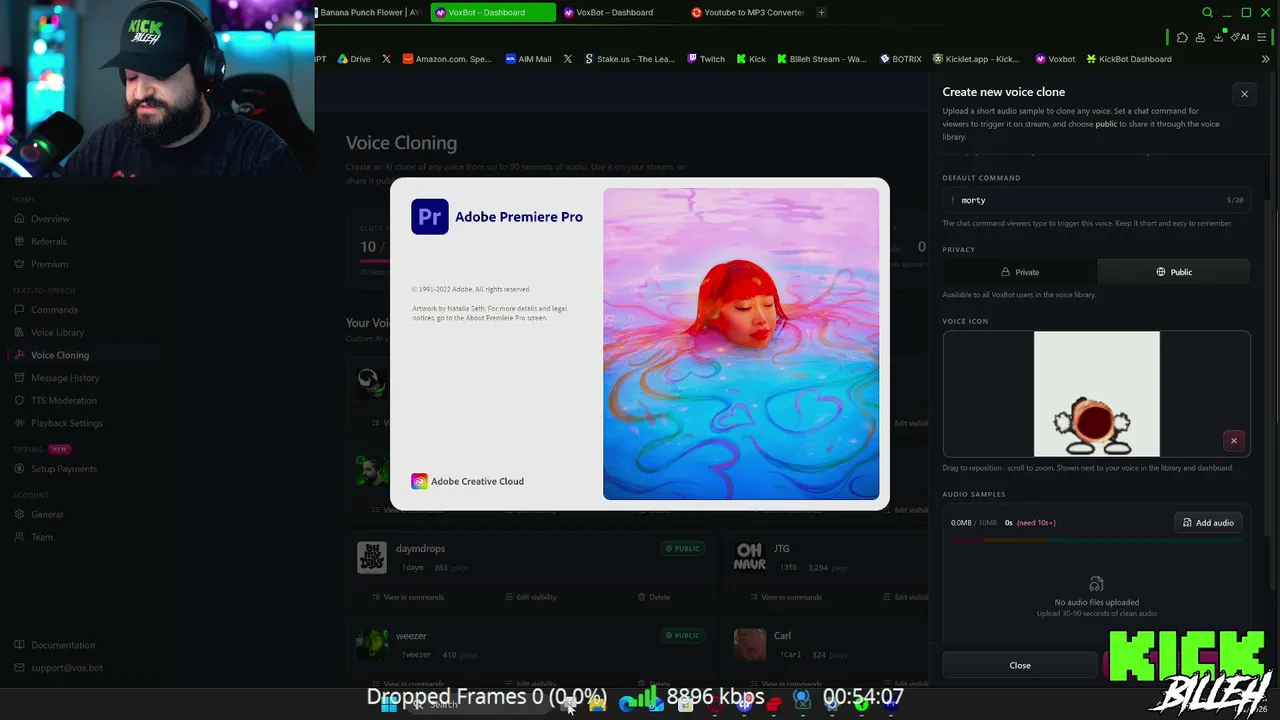The image size is (1280, 720).
Task: Switch to the active VoxBot Dashboard tab
Action: click(493, 13)
